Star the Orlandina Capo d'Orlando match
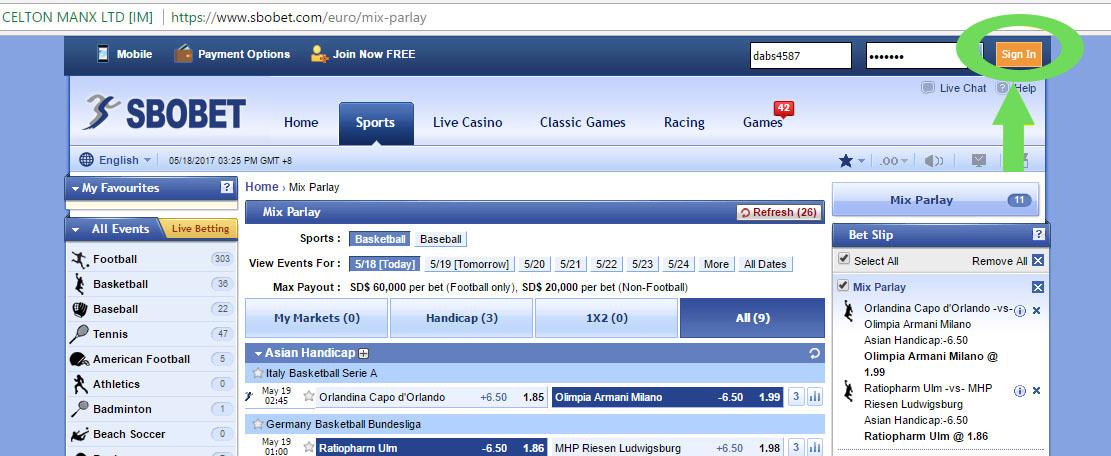1111x456 pixels. click(309, 397)
